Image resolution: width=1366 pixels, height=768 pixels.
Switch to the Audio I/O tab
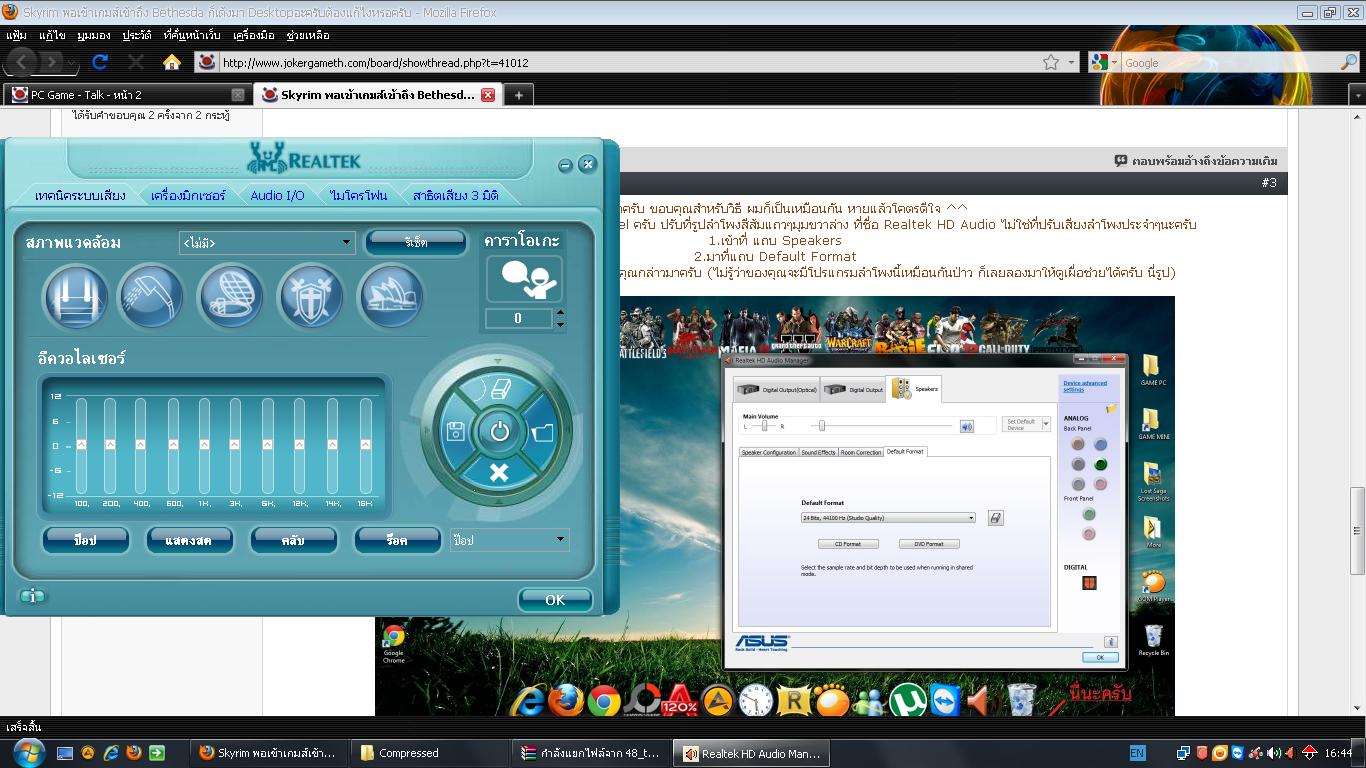pos(277,195)
